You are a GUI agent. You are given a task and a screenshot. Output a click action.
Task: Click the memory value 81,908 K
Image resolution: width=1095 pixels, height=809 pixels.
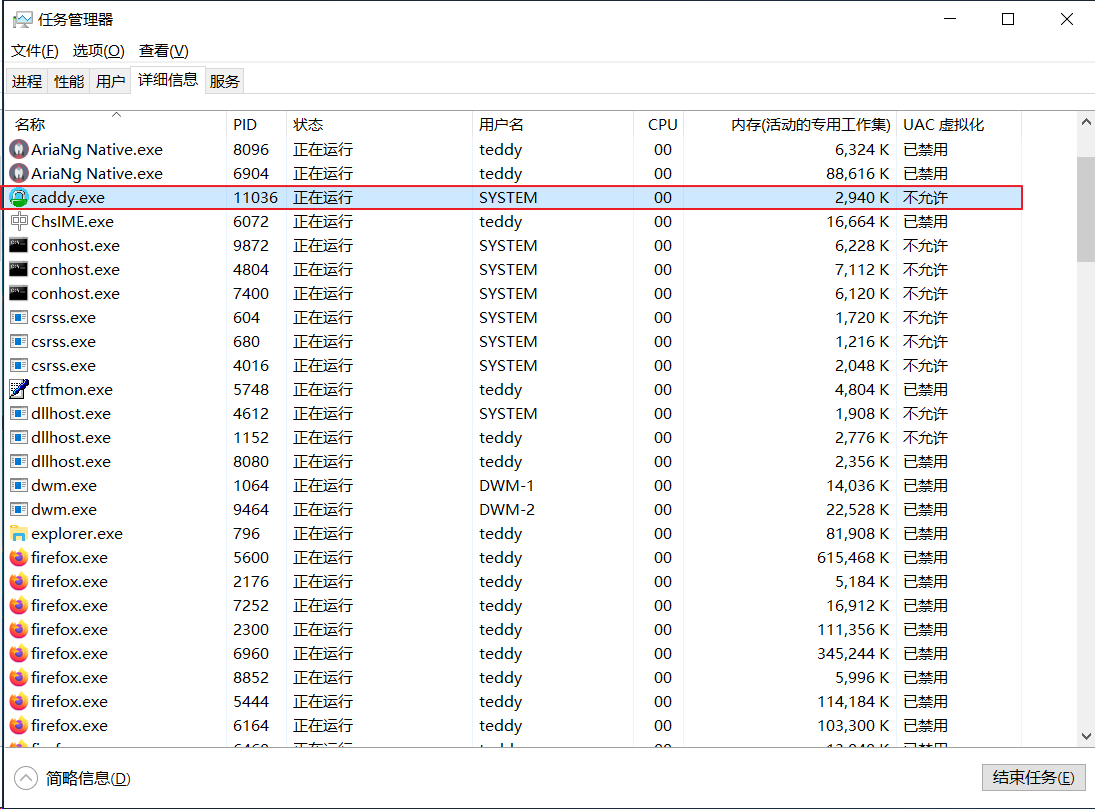coord(858,534)
